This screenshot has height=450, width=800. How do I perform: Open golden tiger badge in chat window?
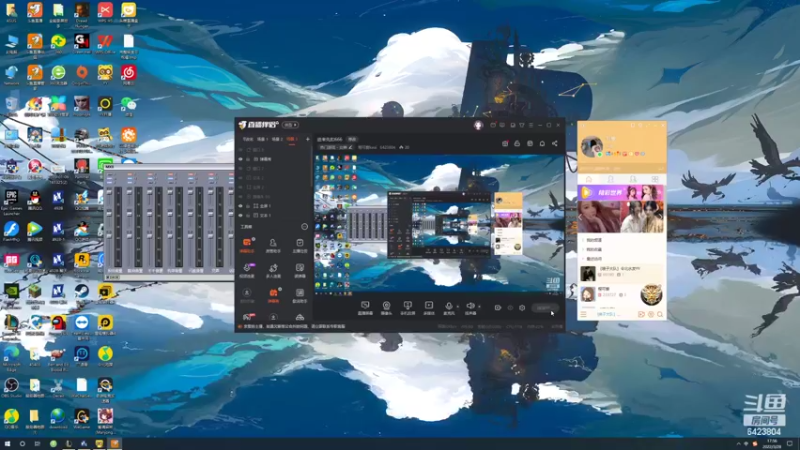coord(652,295)
